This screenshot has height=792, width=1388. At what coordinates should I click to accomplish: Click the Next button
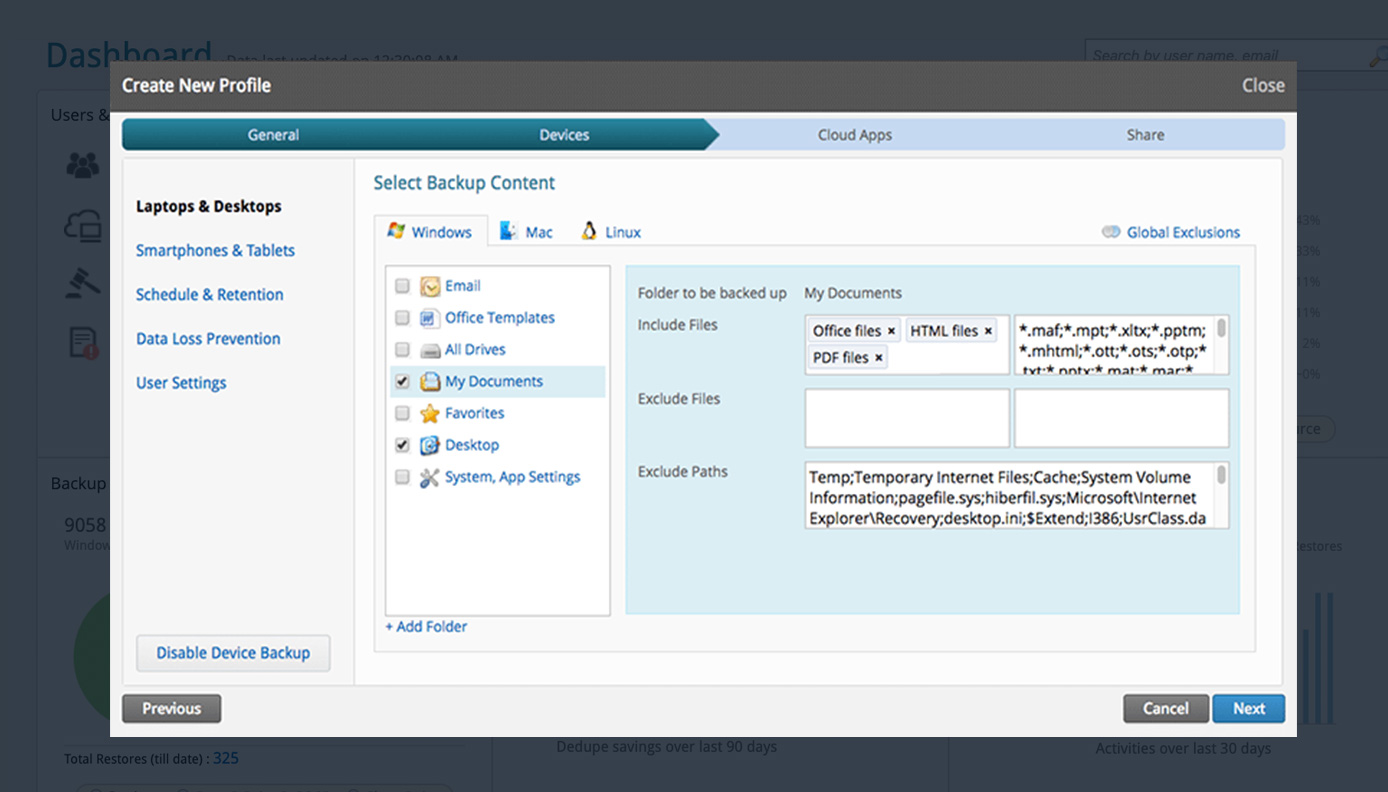tap(1249, 708)
